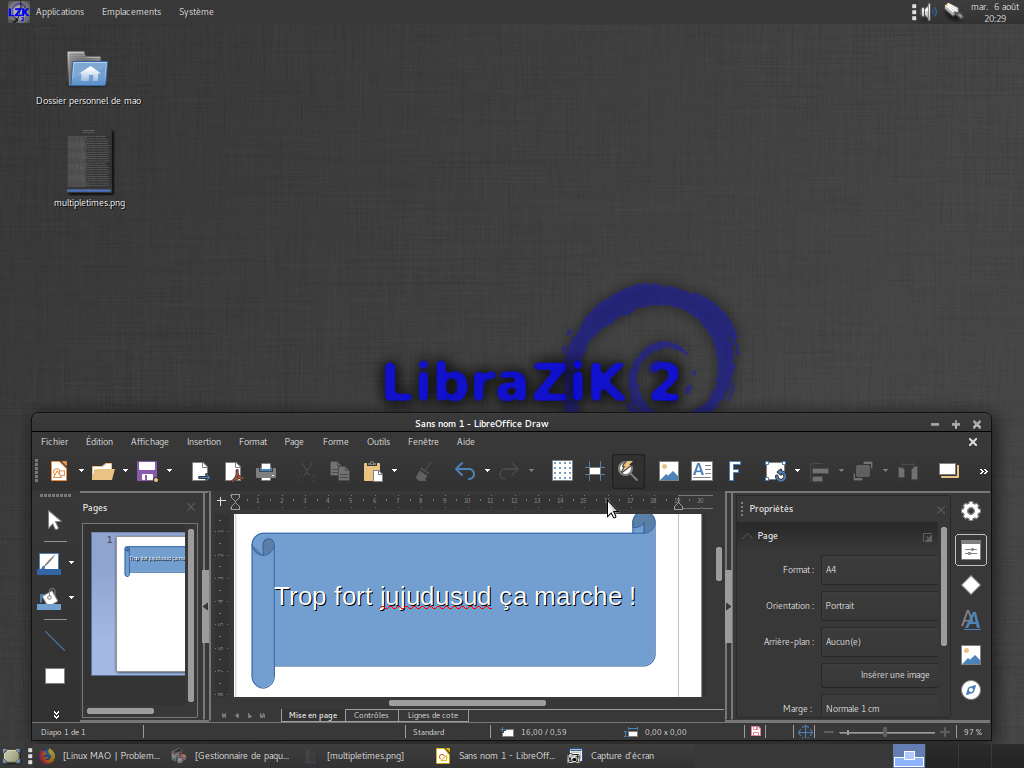This screenshot has height=768, width=1024.
Task: Open the Orientation combo box (Portrait)
Action: (880, 606)
